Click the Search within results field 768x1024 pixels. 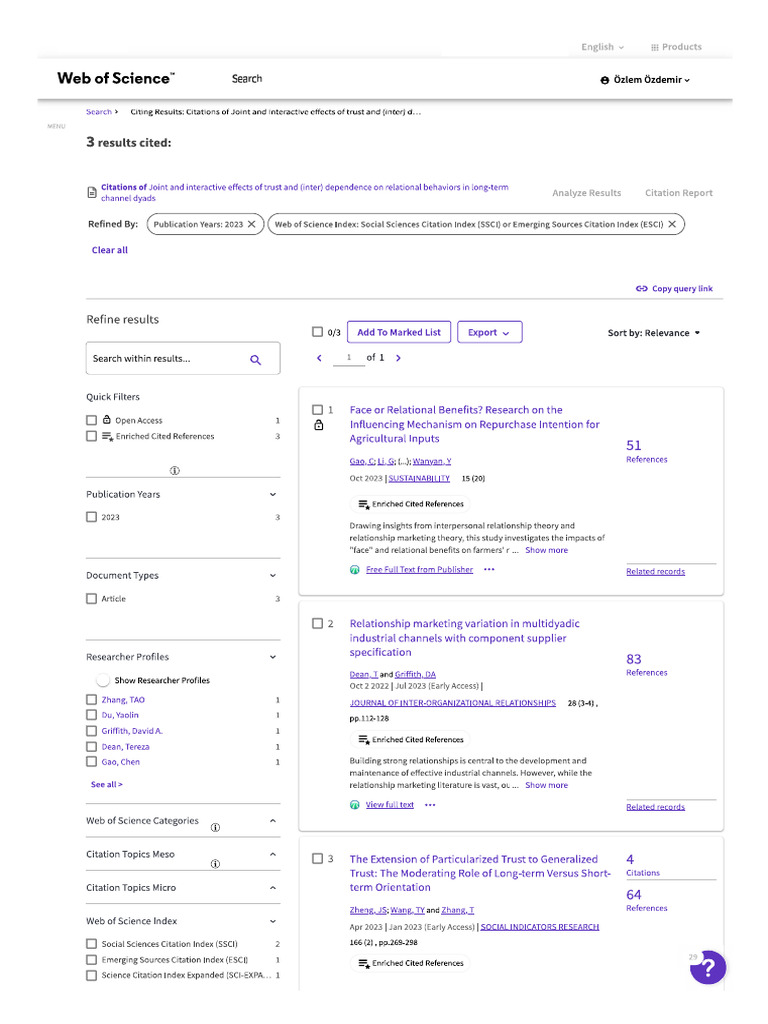tap(165, 359)
